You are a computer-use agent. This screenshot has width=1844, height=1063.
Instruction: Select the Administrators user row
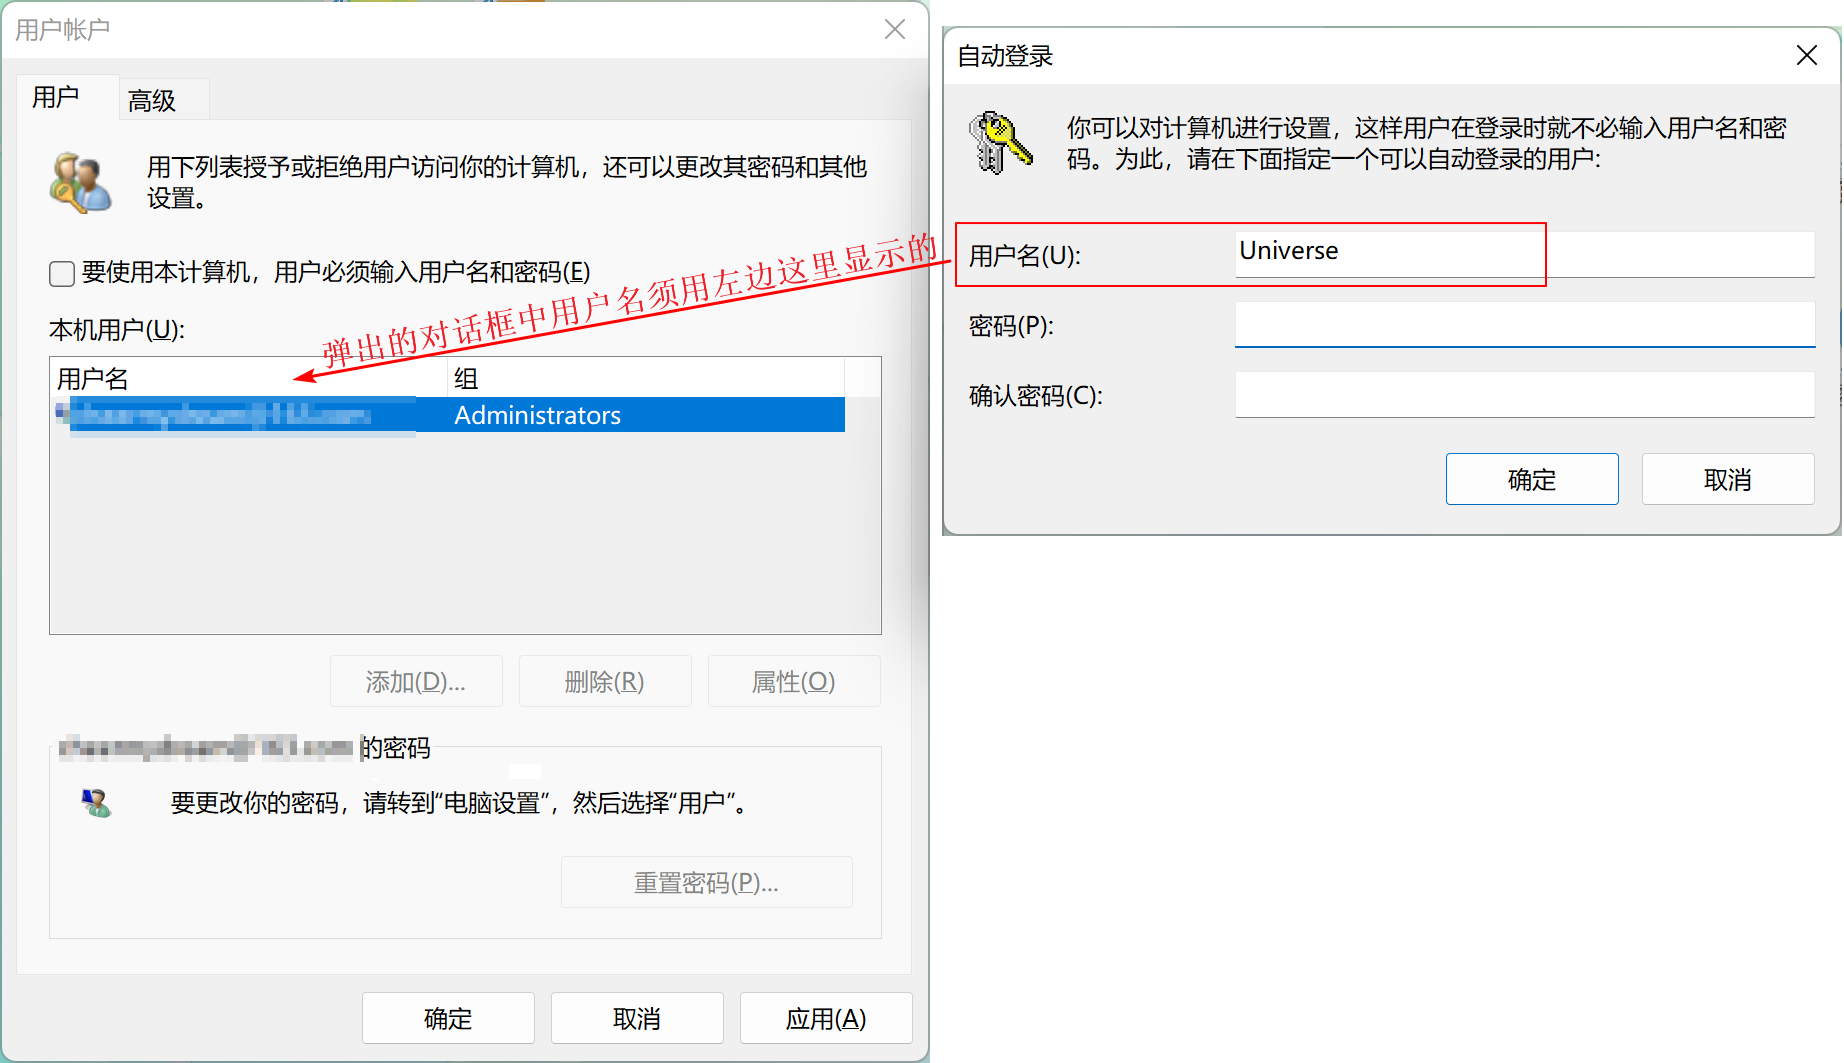pos(448,415)
